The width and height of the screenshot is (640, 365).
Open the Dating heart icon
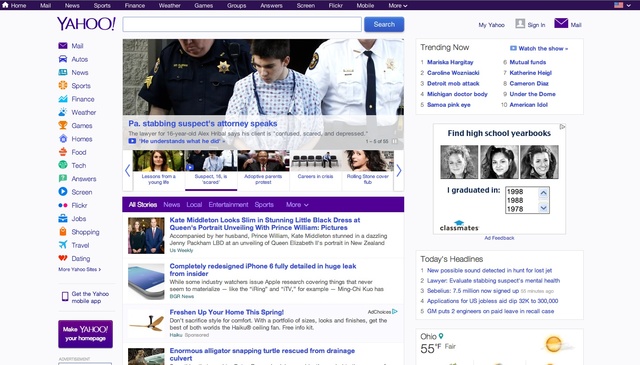coord(63,258)
